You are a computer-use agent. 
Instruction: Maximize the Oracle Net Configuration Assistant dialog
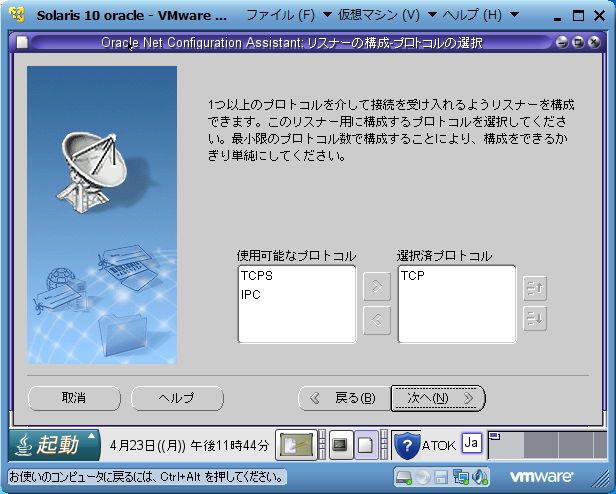pos(578,42)
